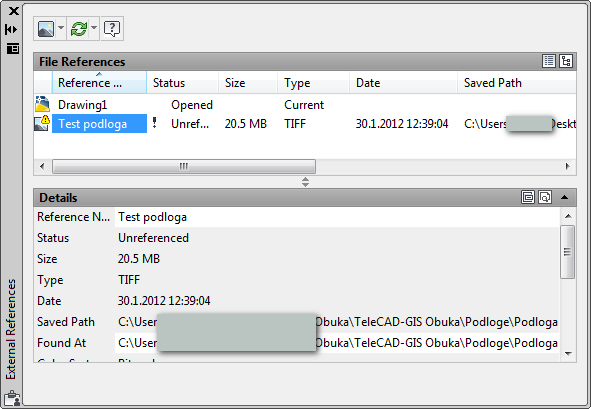Sort by the Reference Name column header
The image size is (591, 409).
pyautogui.click(x=99, y=83)
